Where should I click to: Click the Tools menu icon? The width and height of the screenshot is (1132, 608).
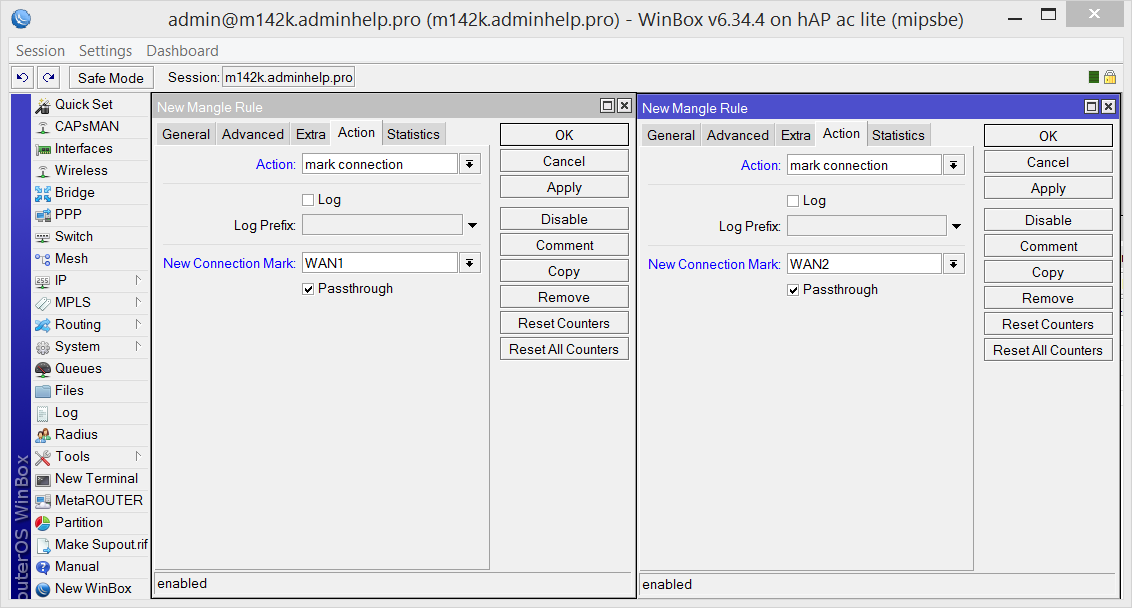43,457
